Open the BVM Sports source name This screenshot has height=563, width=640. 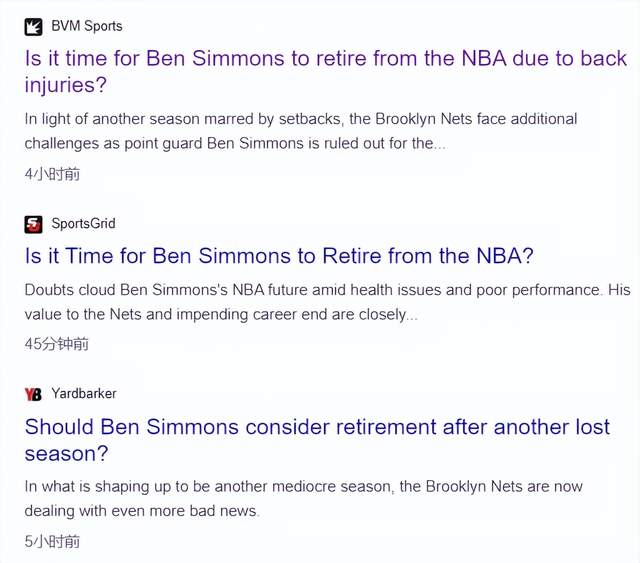coord(87,26)
